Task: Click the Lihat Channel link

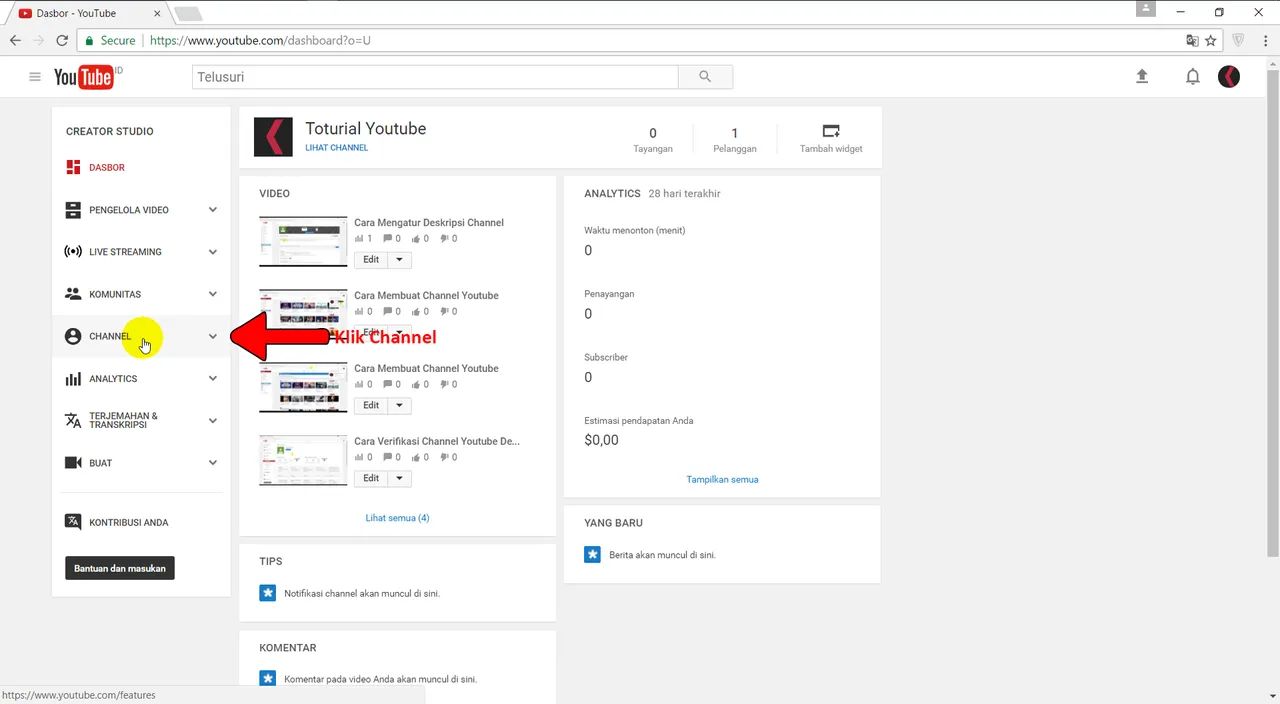Action: click(337, 148)
